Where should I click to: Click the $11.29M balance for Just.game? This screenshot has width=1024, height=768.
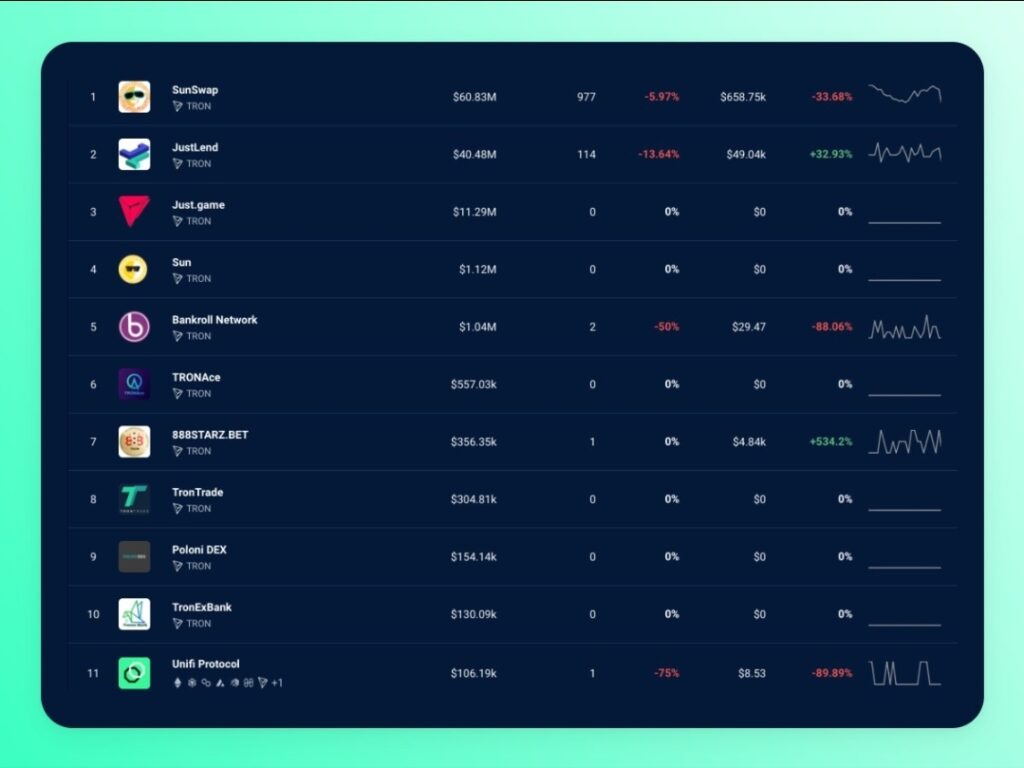pos(474,212)
